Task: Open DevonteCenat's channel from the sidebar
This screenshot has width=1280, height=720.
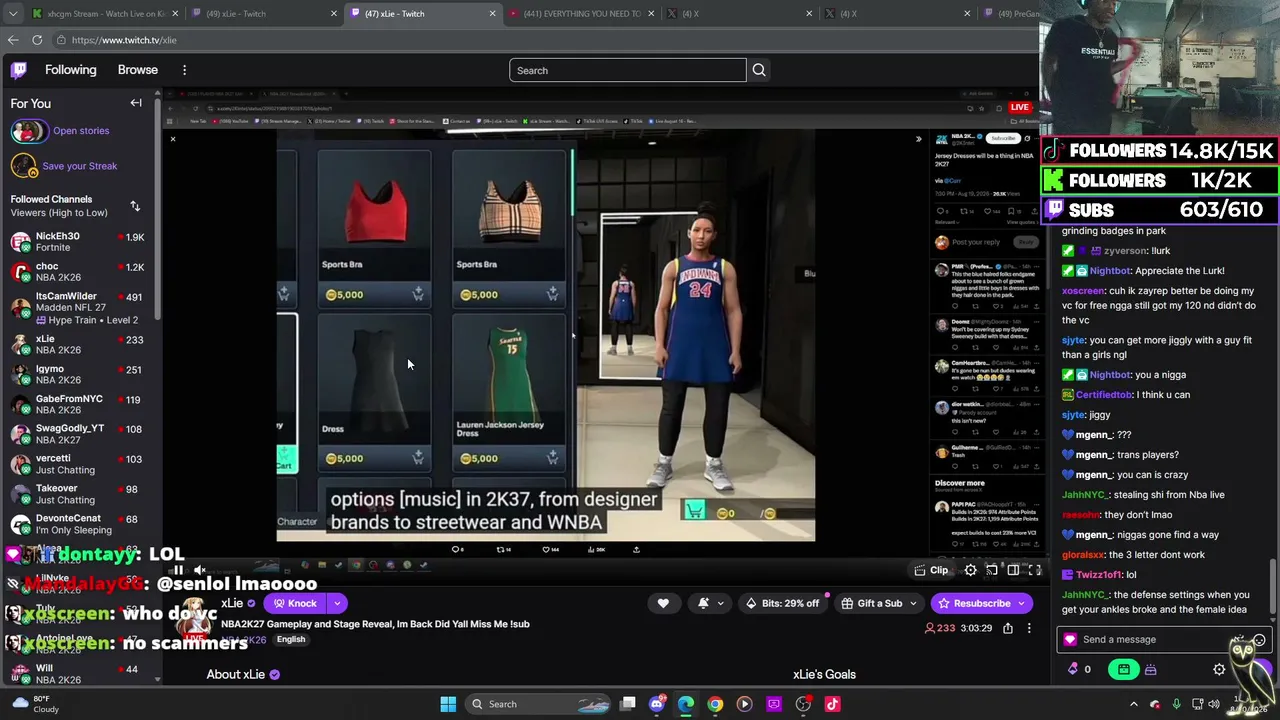Action: [x=78, y=524]
